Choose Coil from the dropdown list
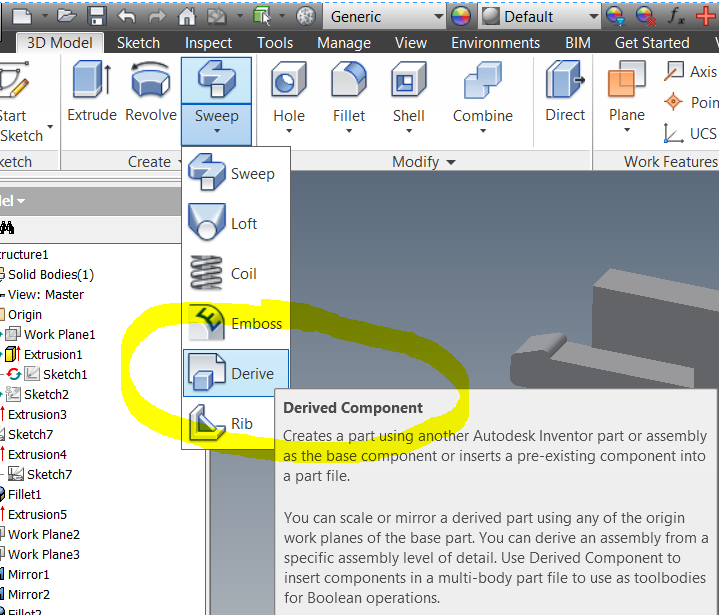Image resolution: width=719 pixels, height=615 pixels. [236, 273]
